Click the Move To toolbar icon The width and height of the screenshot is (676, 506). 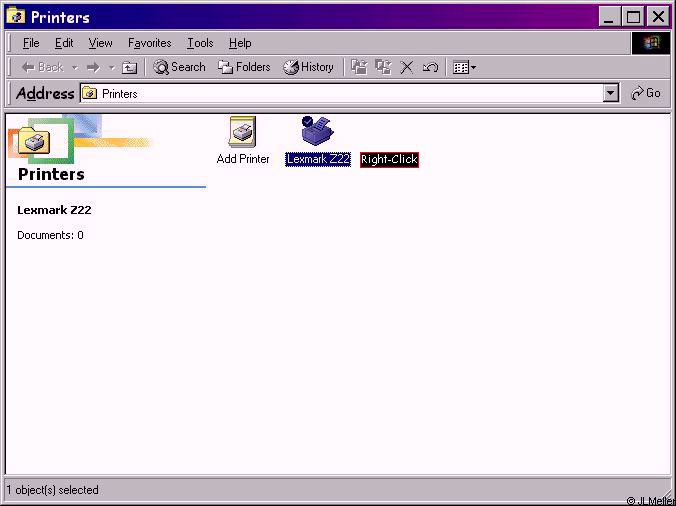click(359, 67)
